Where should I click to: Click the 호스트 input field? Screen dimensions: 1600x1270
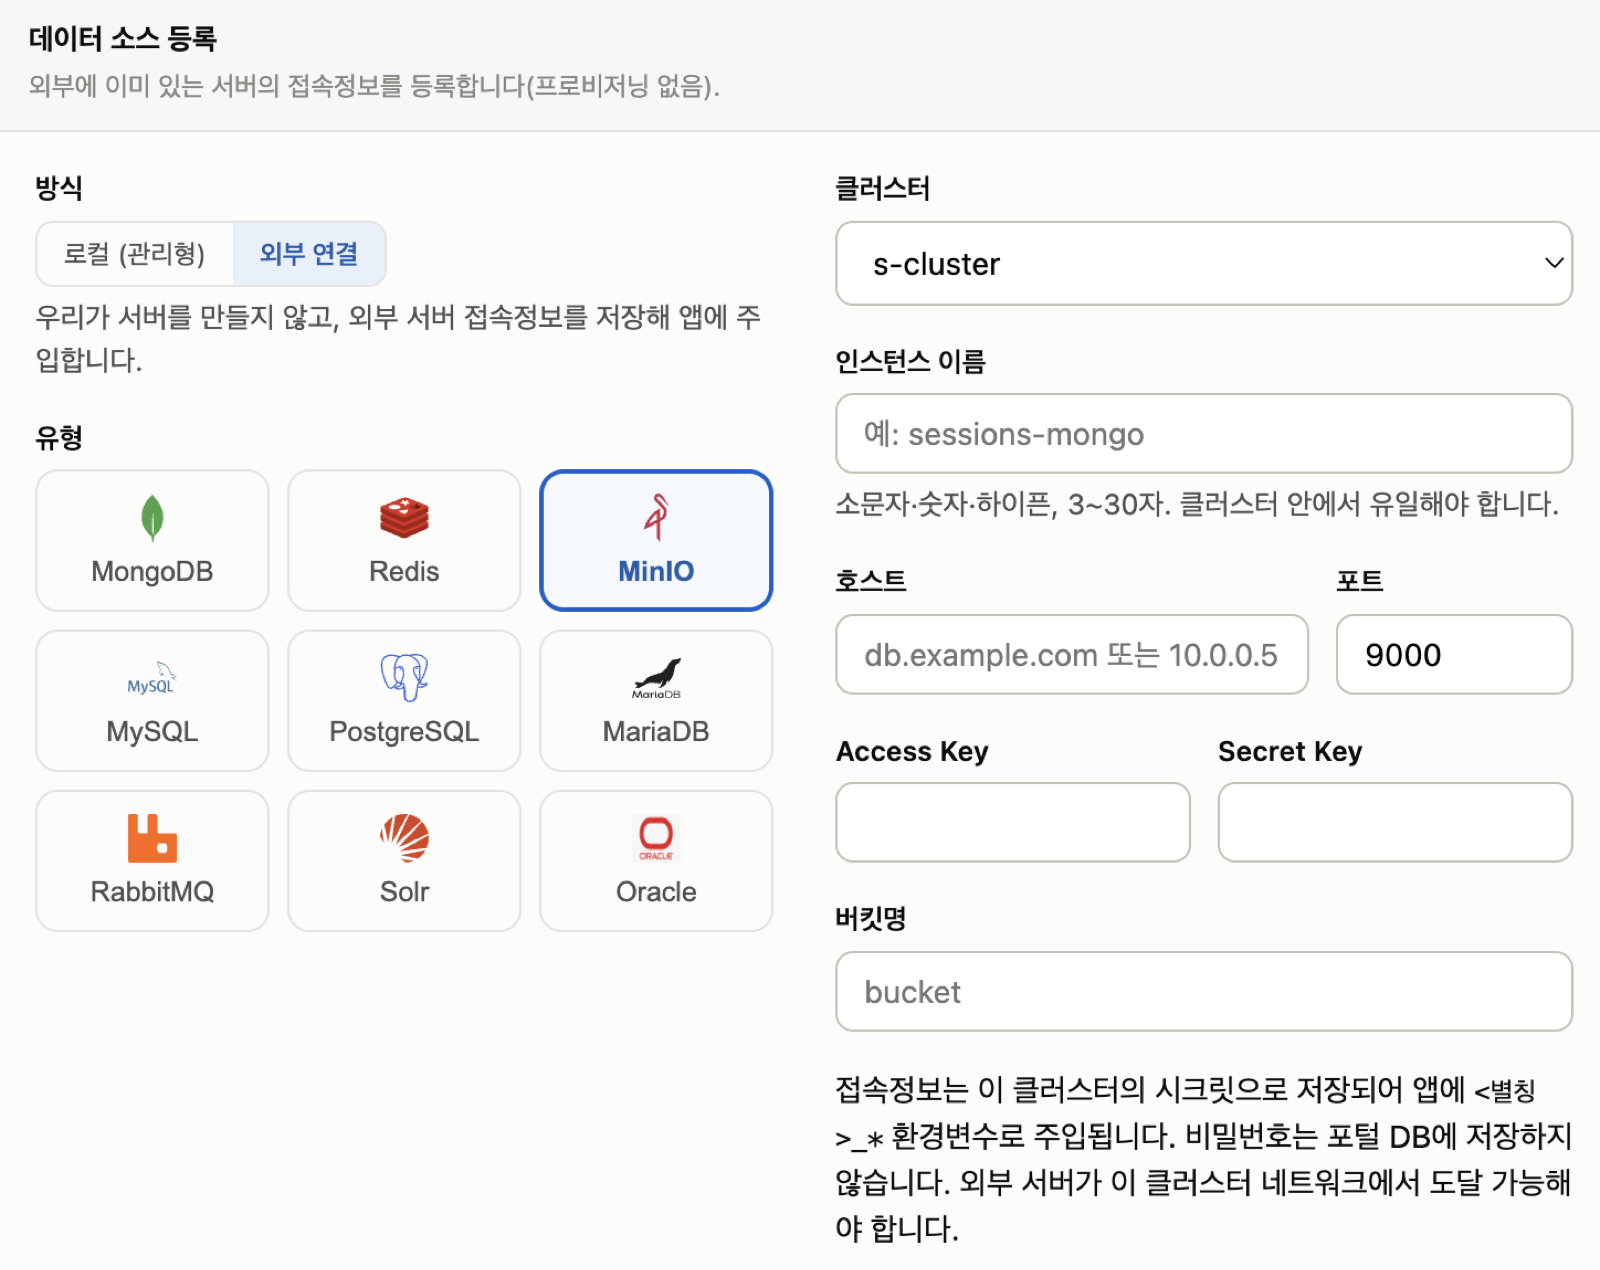point(1072,655)
